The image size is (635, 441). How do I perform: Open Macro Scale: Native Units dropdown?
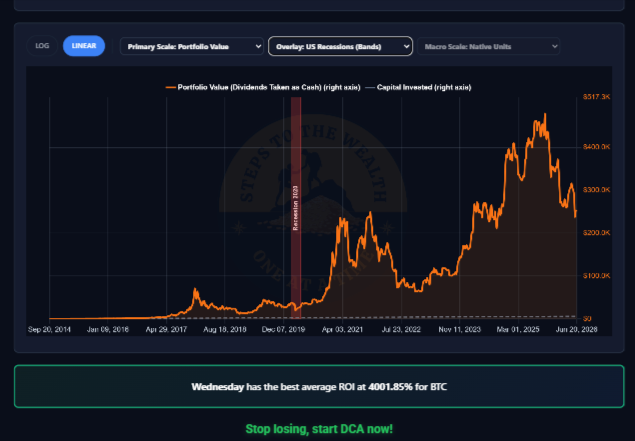click(x=488, y=47)
